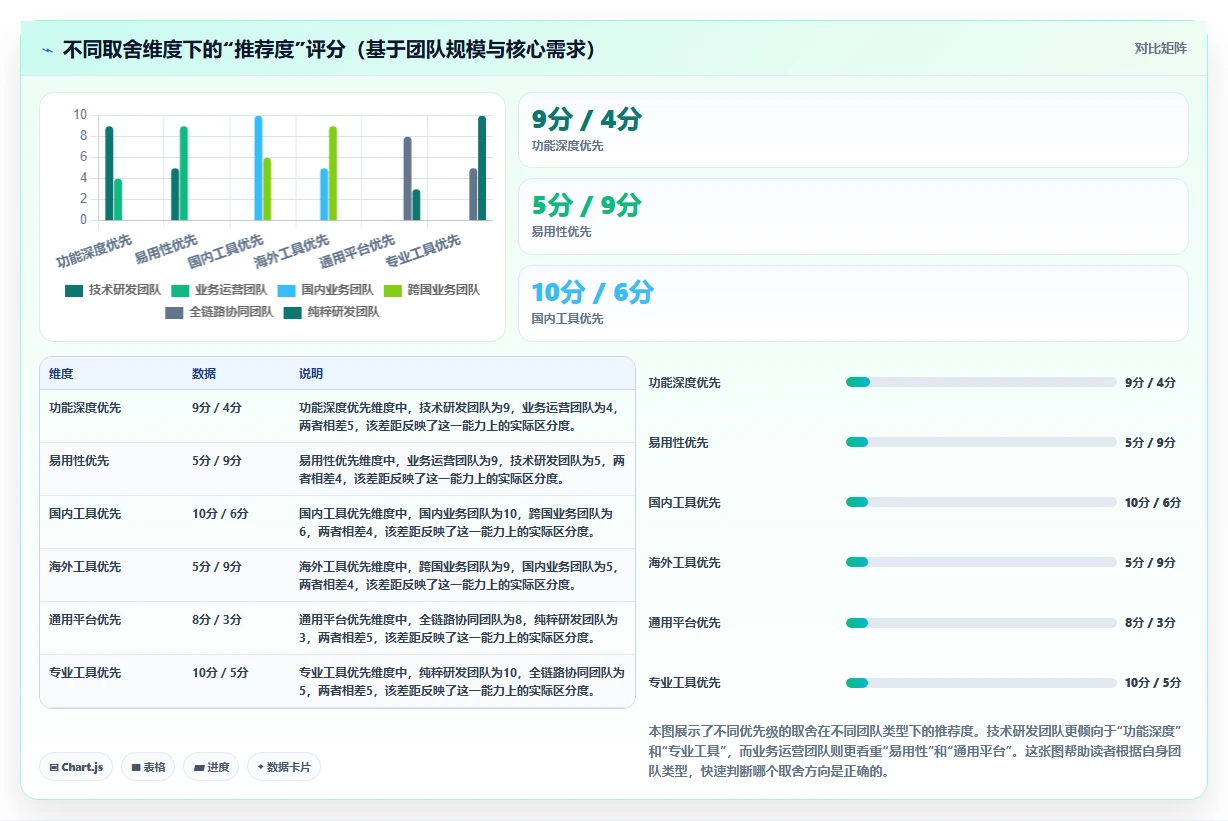This screenshot has height=821, width=1228.
Task: Click the page title 不同取舍维度下的推荐度评分
Action: click(330, 49)
